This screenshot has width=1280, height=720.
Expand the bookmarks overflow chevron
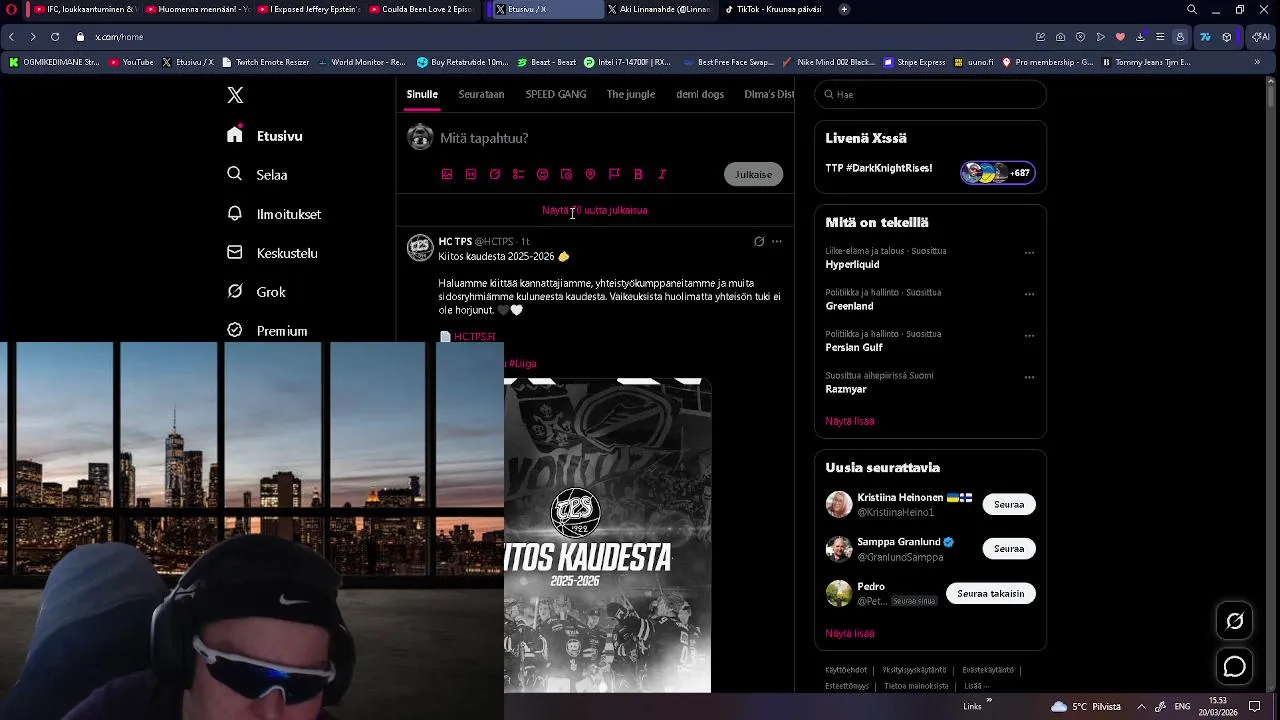[1257, 62]
